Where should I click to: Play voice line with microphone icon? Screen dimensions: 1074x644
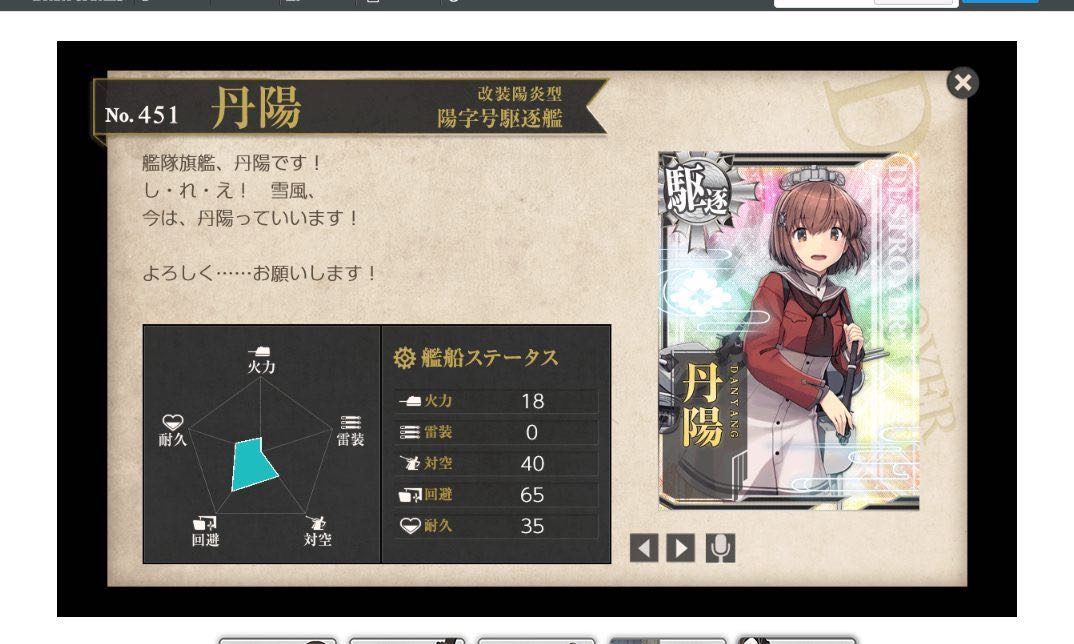tap(720, 548)
